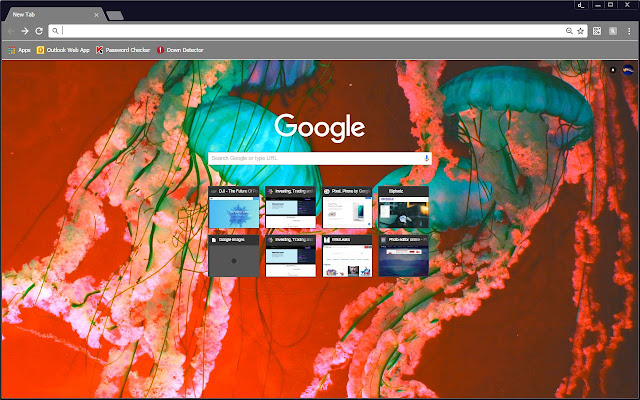This screenshot has width=640, height=400.
Task: Open the Pixel, Phone by Google thumbnail
Action: (347, 207)
